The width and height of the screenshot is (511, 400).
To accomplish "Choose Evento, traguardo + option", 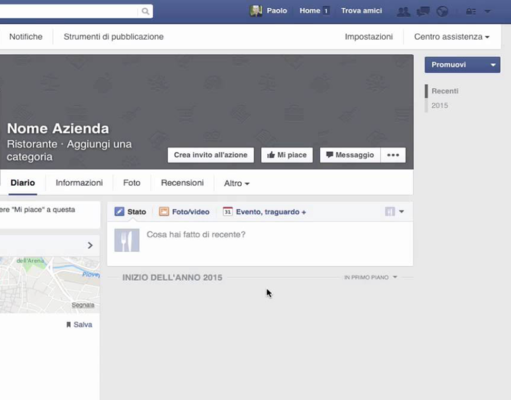I will pos(264,212).
